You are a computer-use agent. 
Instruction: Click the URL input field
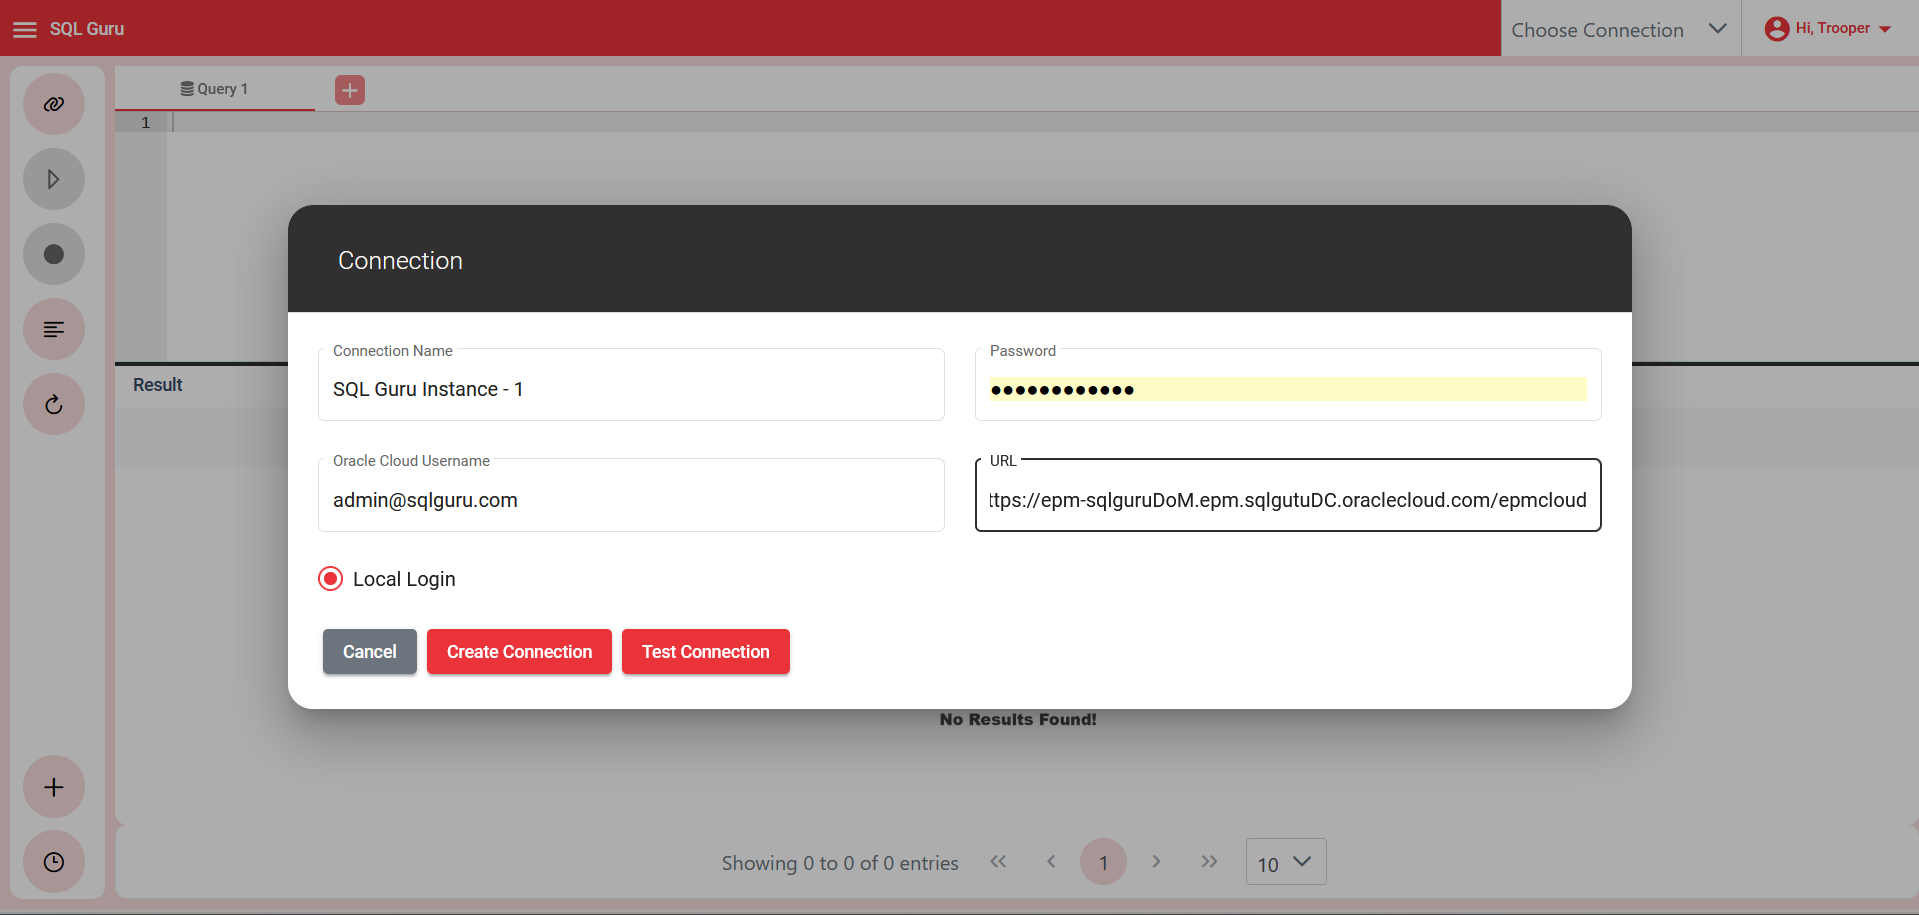click(1288, 496)
